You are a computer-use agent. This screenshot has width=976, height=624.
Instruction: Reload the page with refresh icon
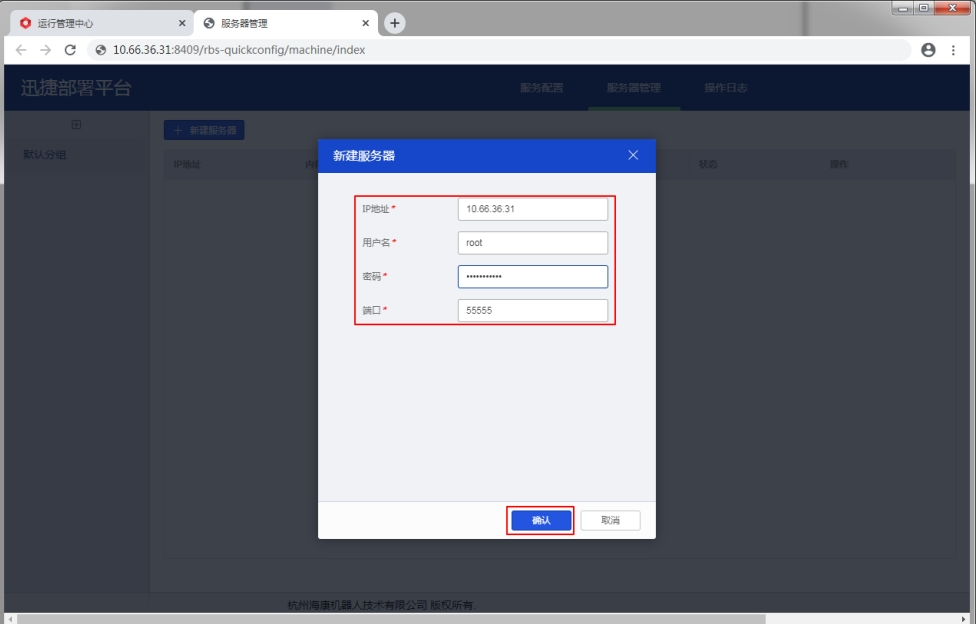coord(70,50)
